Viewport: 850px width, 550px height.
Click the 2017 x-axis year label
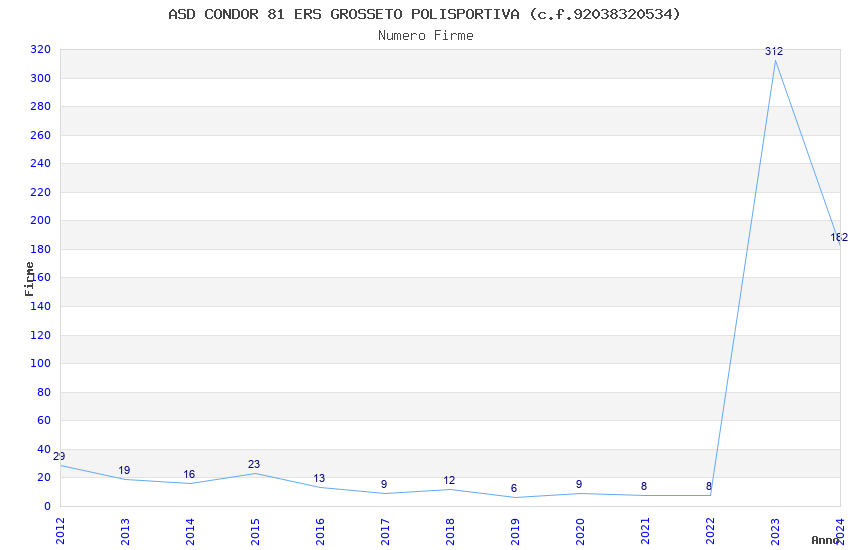pos(385,531)
